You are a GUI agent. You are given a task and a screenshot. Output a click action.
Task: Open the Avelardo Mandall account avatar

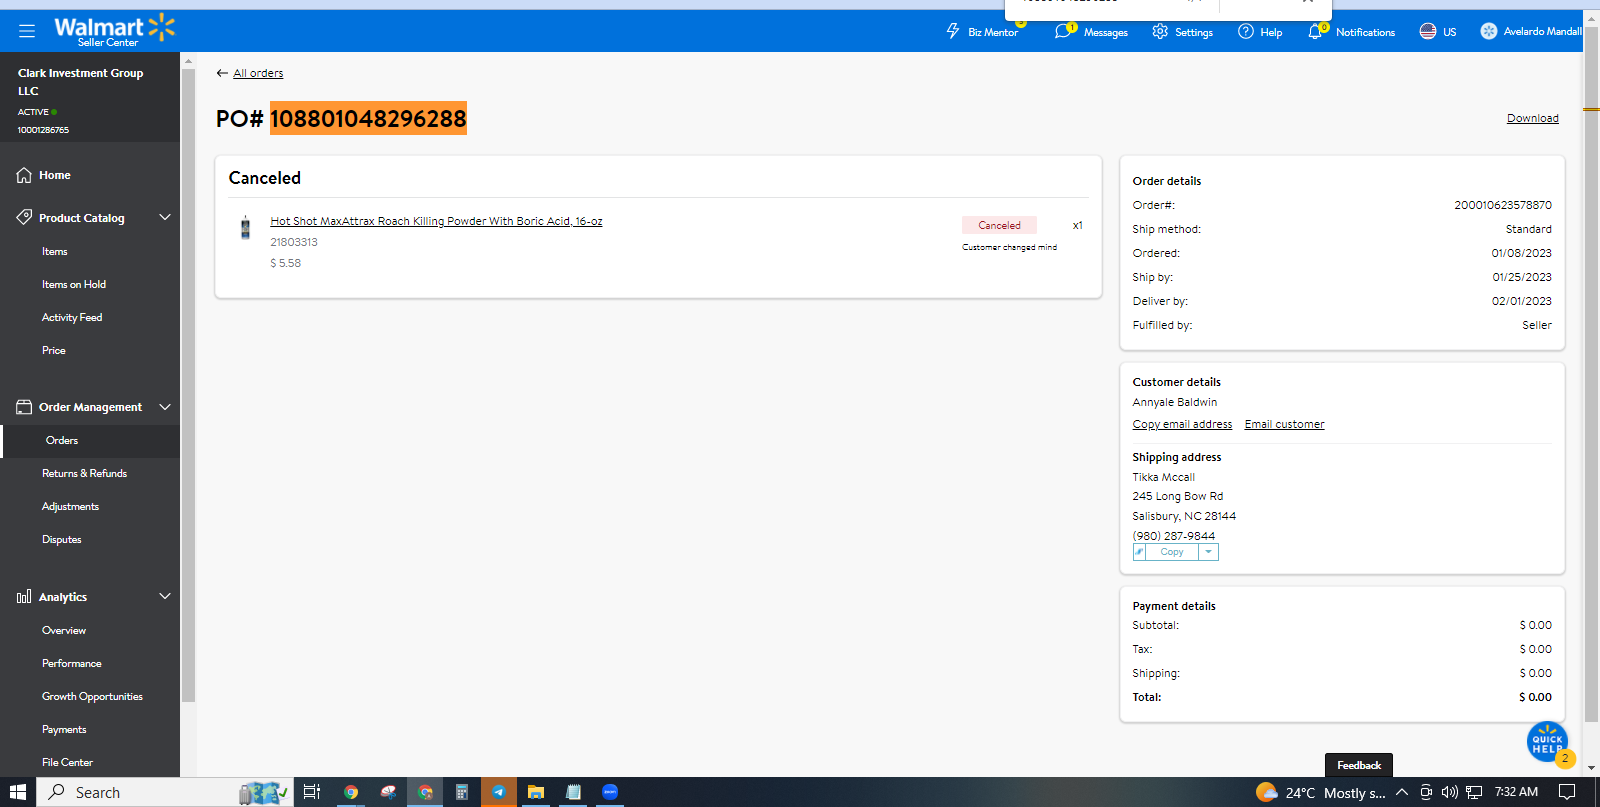click(x=1489, y=31)
